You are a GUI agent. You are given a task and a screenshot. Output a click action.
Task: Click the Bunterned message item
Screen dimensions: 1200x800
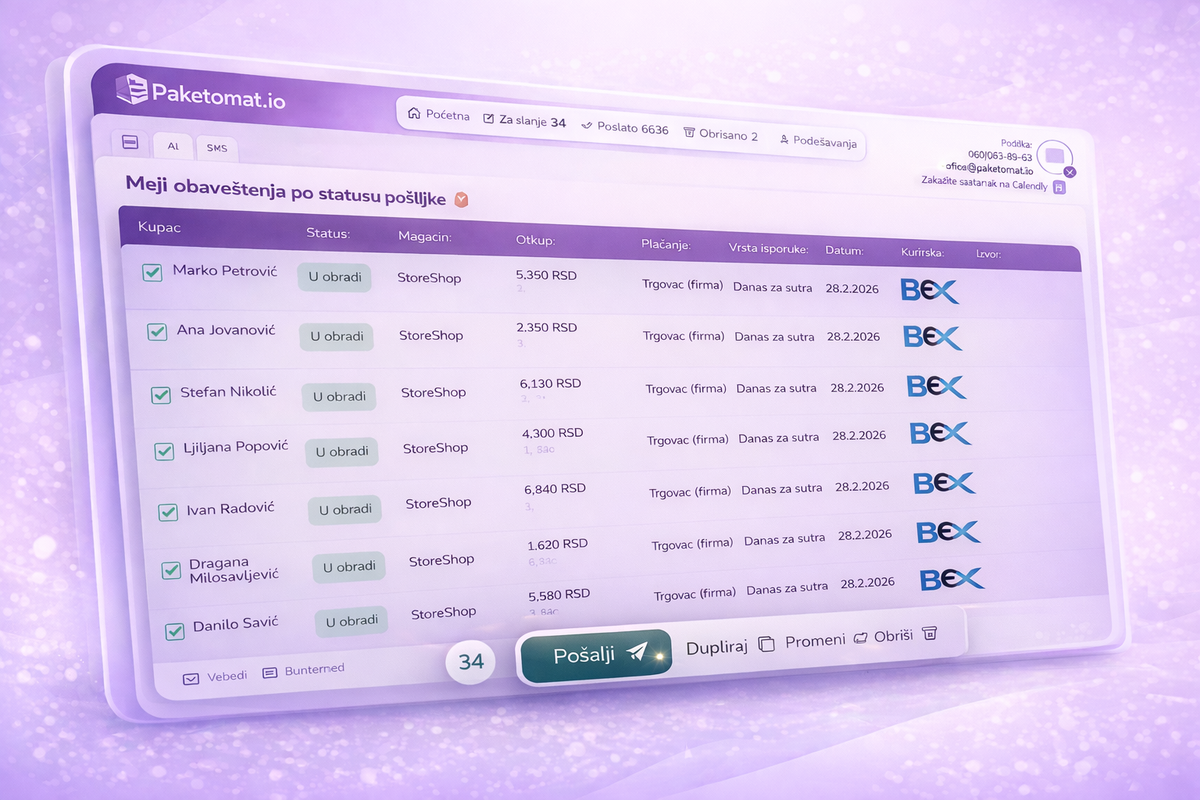[303, 670]
